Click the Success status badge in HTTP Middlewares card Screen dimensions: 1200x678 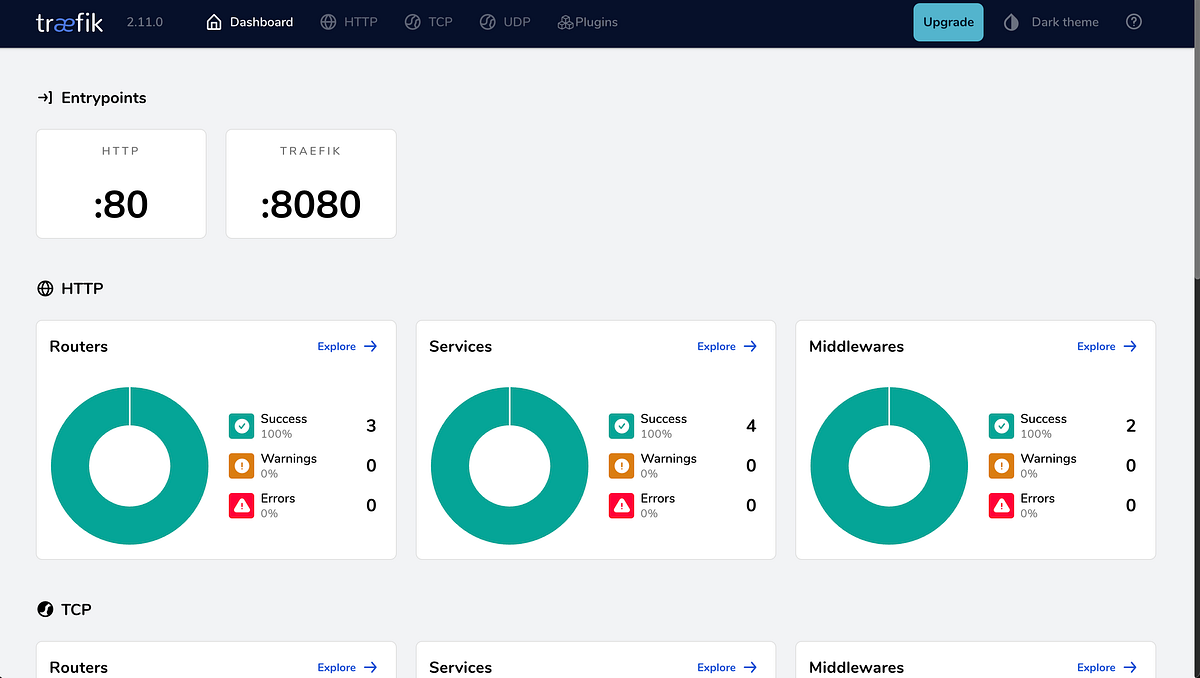coord(1001,426)
